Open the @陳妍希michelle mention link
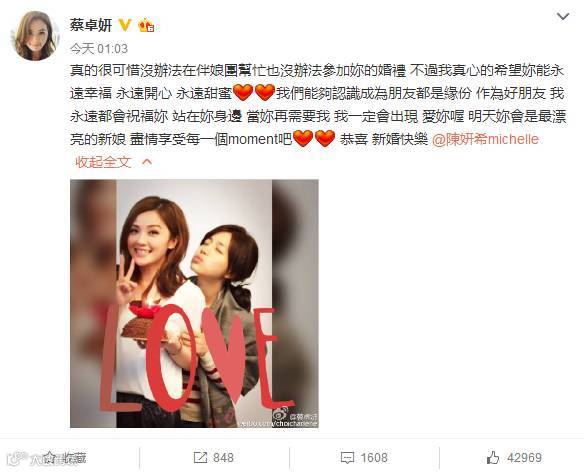This screenshot has width=584, height=472. (x=485, y=139)
